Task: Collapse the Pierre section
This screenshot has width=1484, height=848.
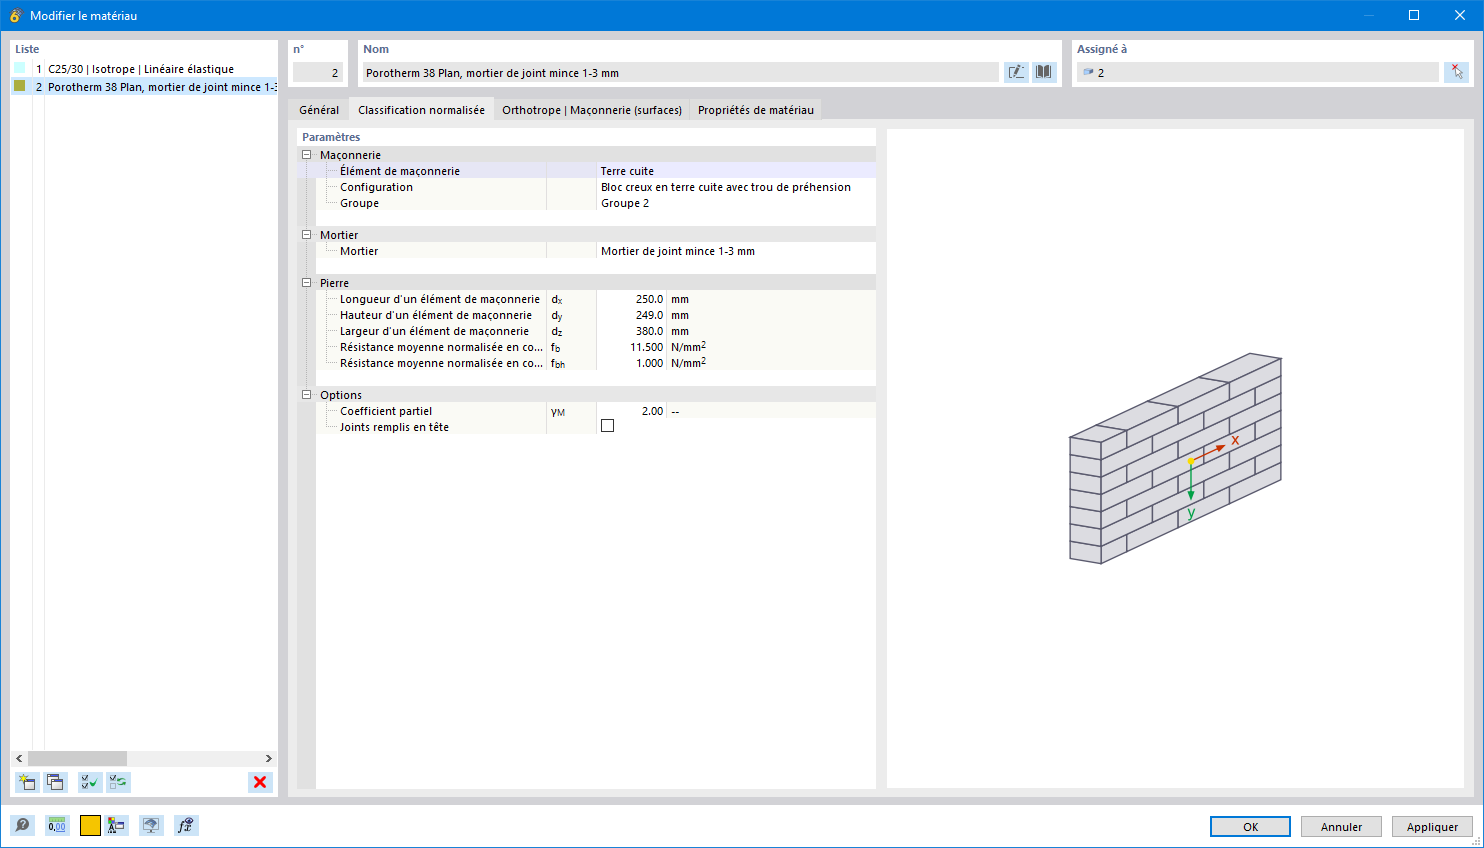Action: click(x=307, y=283)
